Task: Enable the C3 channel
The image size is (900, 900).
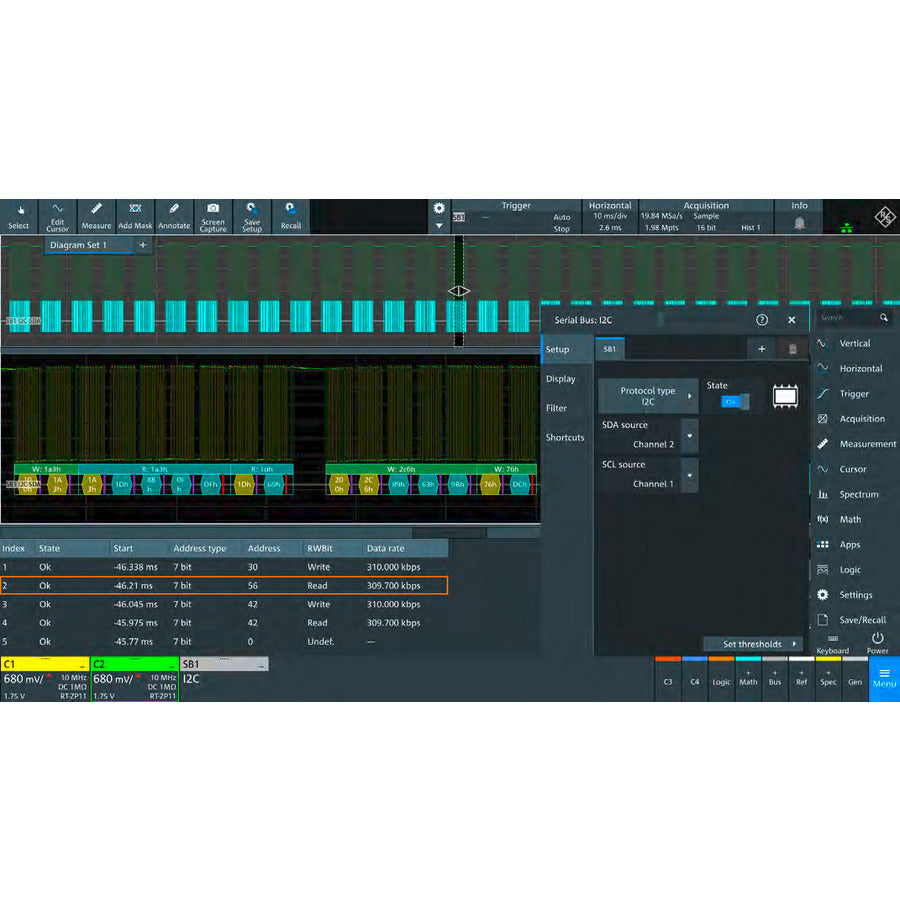Action: click(668, 681)
